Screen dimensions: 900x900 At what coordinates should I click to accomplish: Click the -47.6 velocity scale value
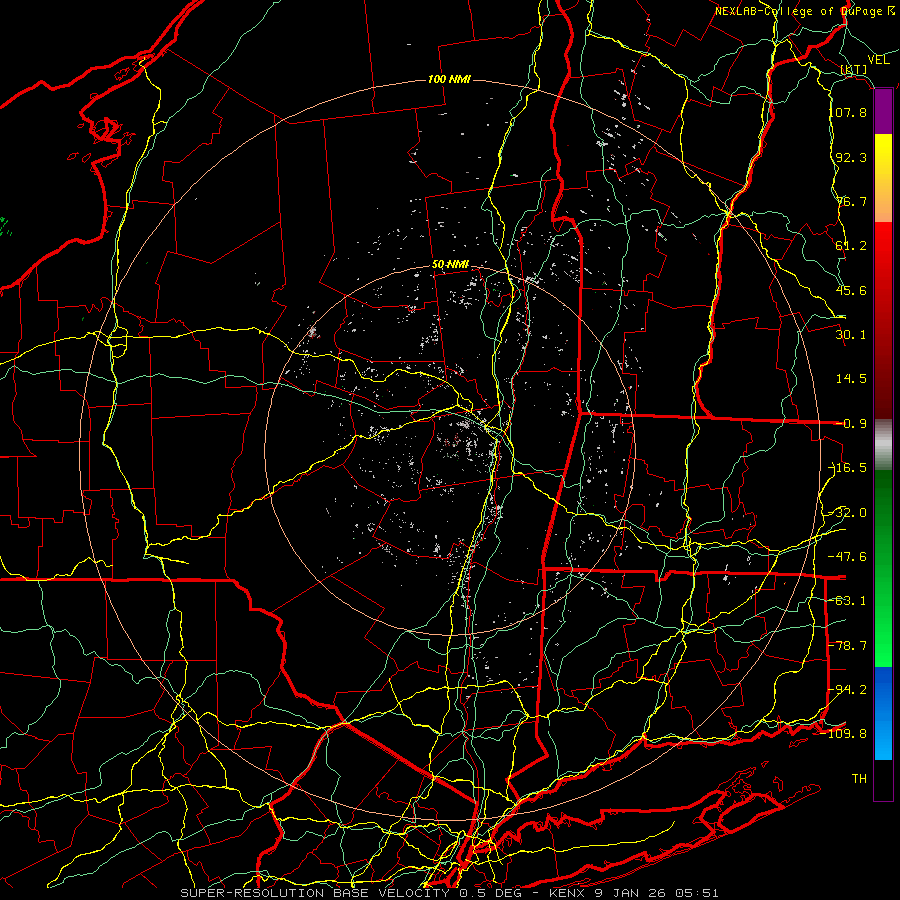848,557
